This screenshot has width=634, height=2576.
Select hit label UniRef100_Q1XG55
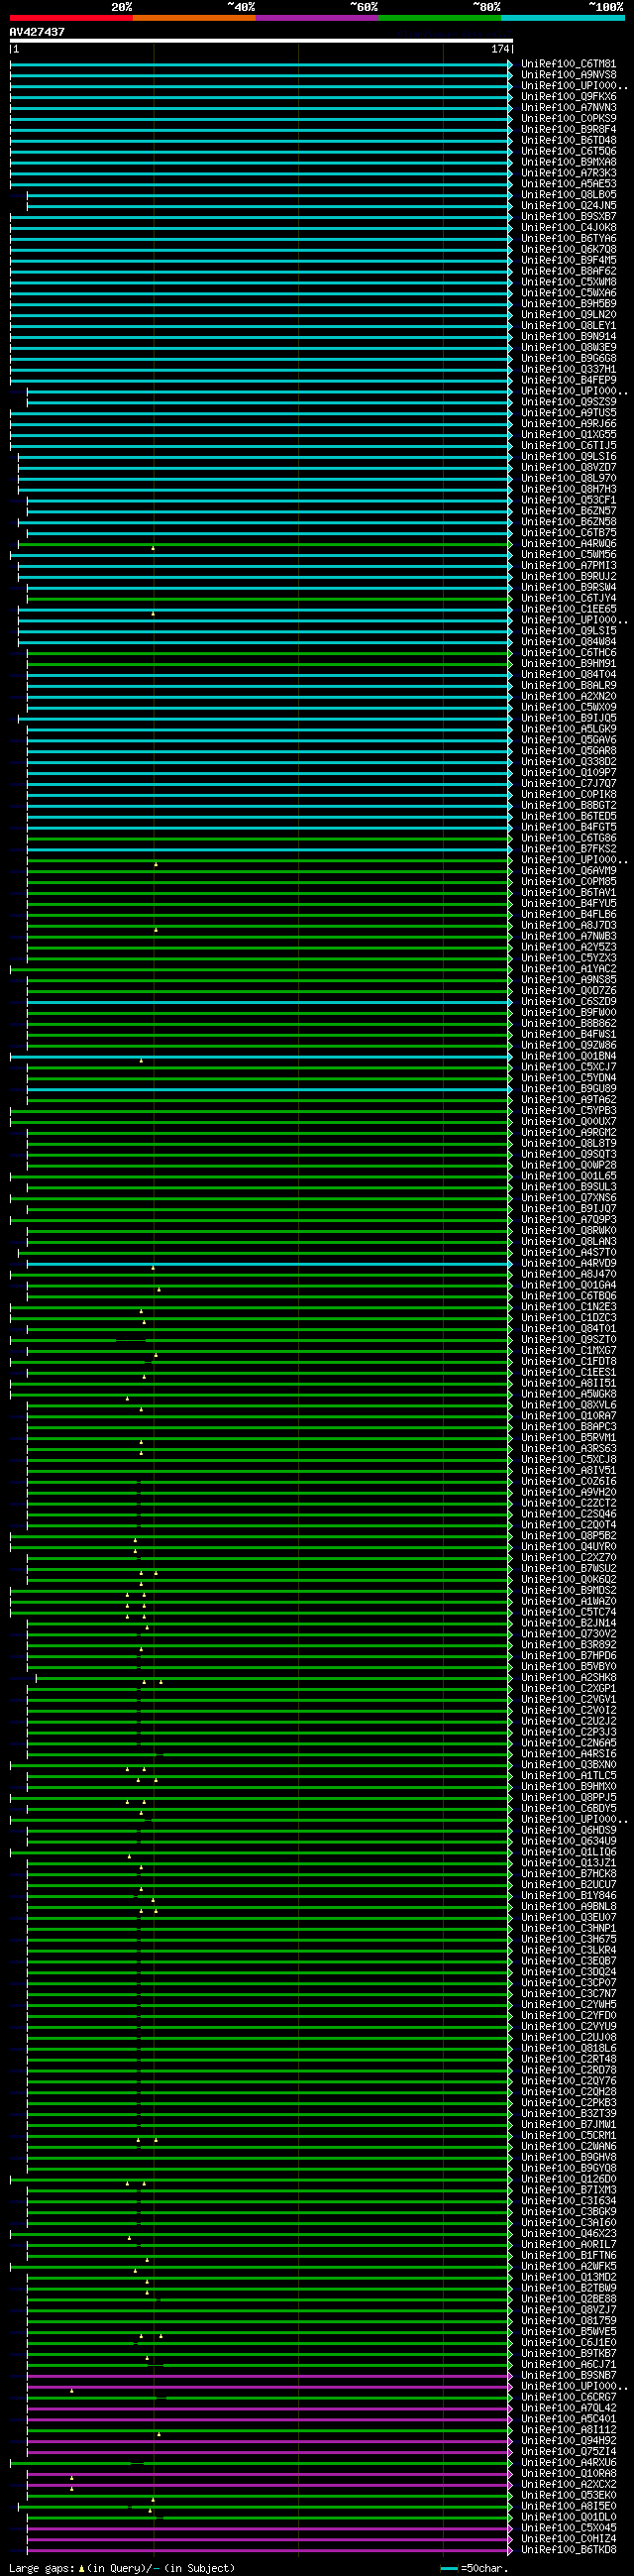pyautogui.click(x=568, y=435)
